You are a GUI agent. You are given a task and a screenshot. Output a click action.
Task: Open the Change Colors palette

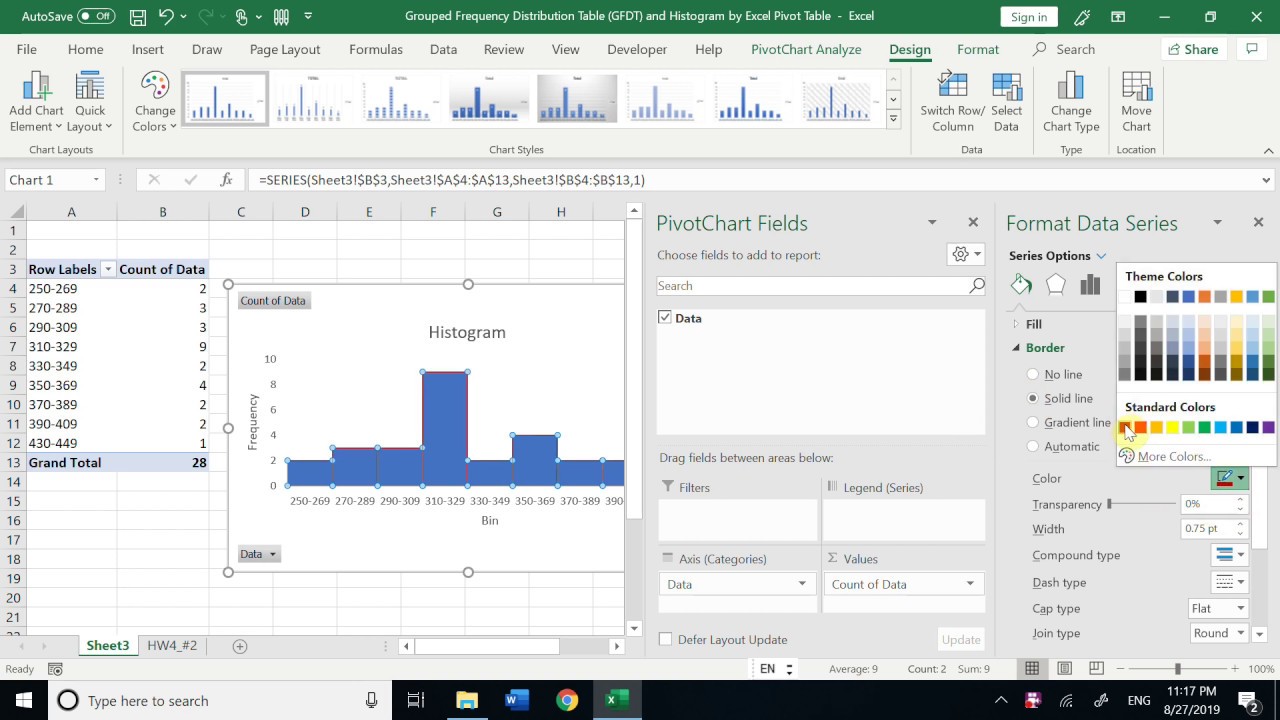(155, 102)
